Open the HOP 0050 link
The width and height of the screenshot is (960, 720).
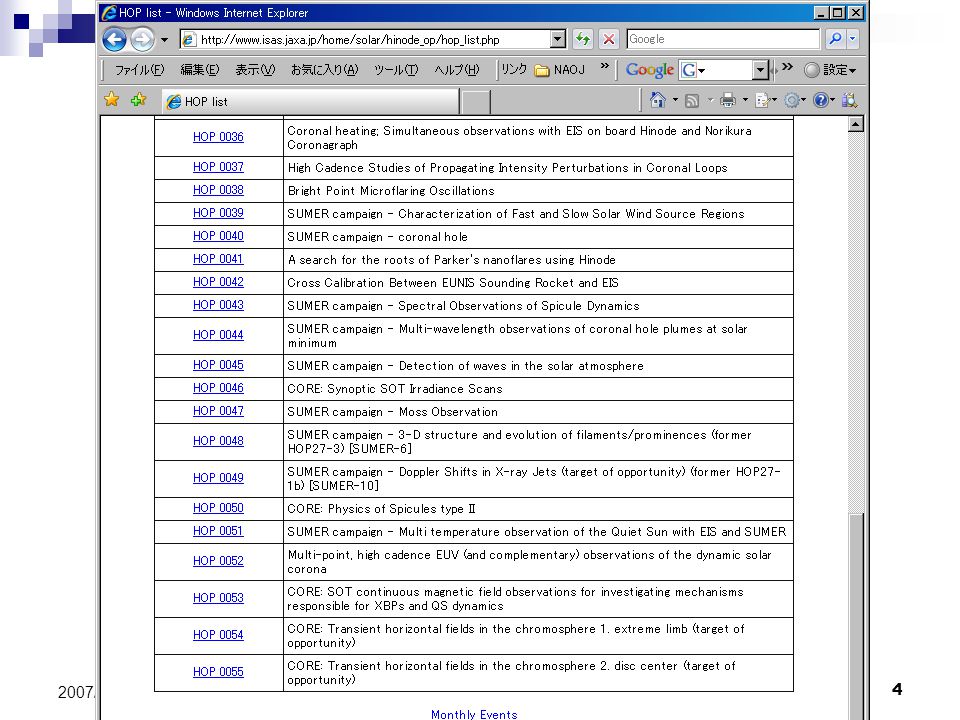coord(218,508)
